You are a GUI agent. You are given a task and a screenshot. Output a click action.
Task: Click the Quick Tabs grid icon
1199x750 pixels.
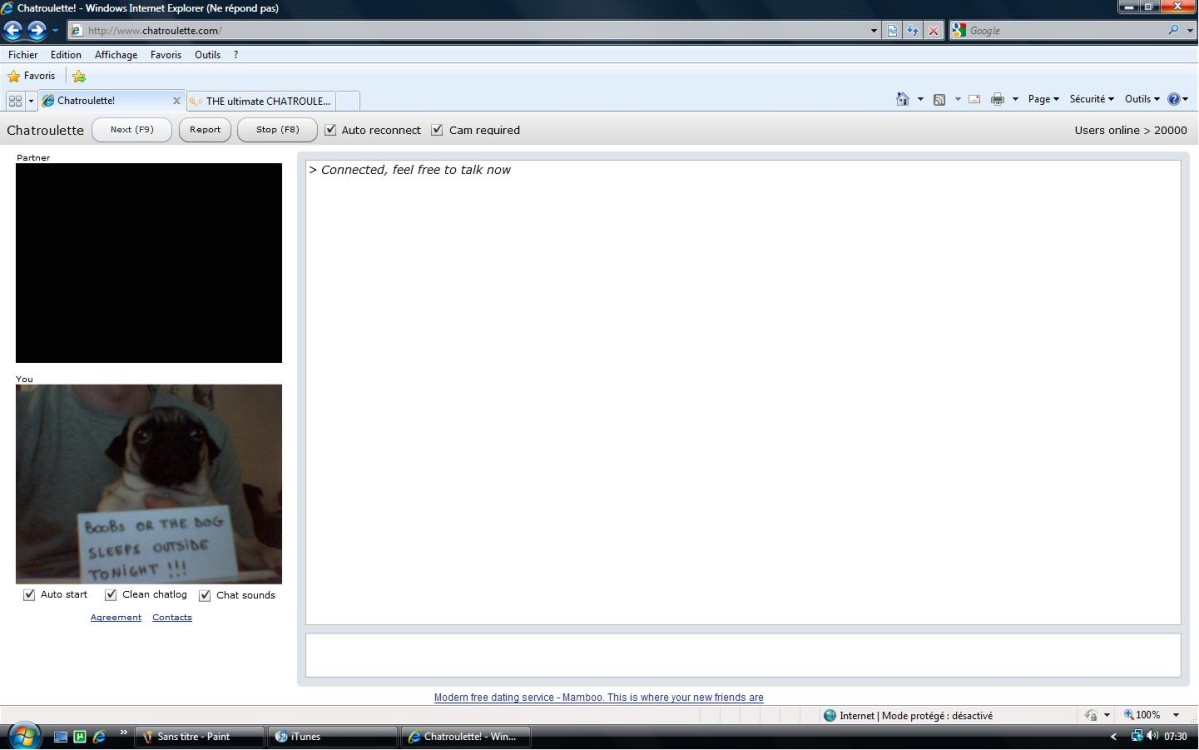click(x=15, y=101)
